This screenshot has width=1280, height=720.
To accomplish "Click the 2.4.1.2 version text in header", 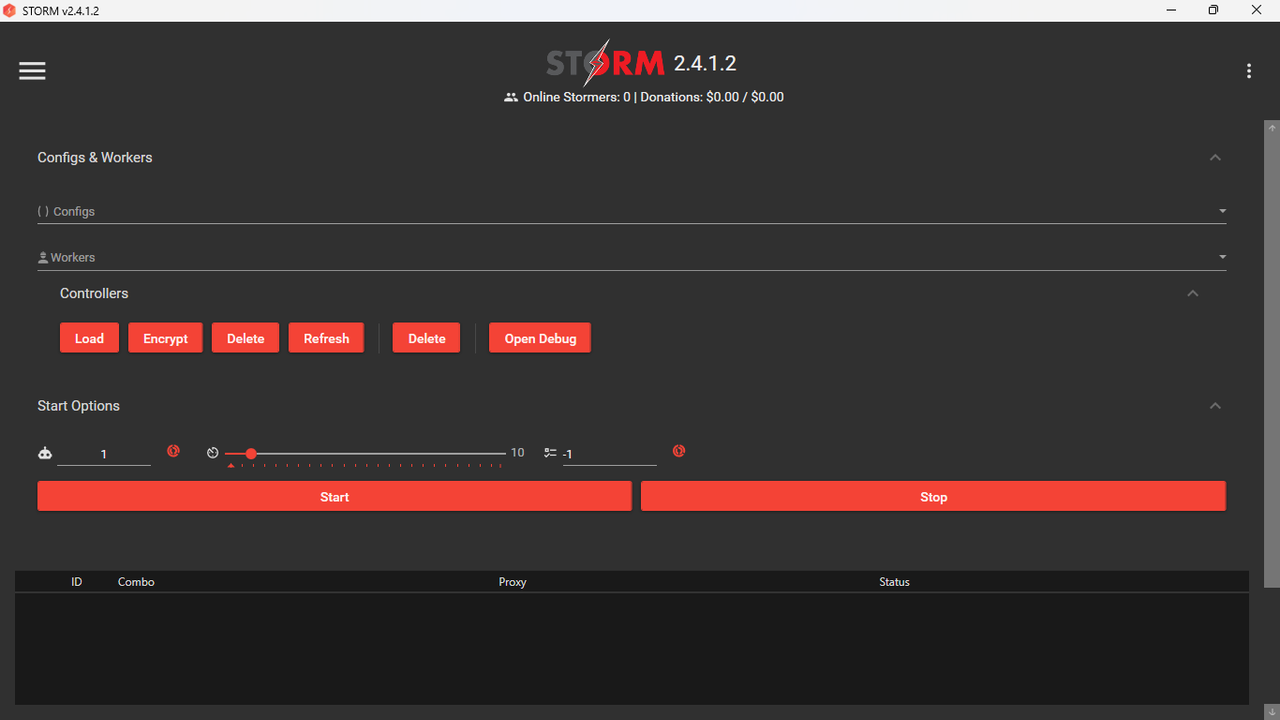I will click(x=705, y=63).
